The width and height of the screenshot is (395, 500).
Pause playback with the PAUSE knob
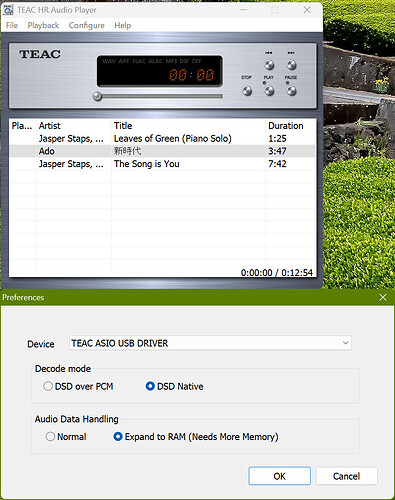(x=291, y=90)
